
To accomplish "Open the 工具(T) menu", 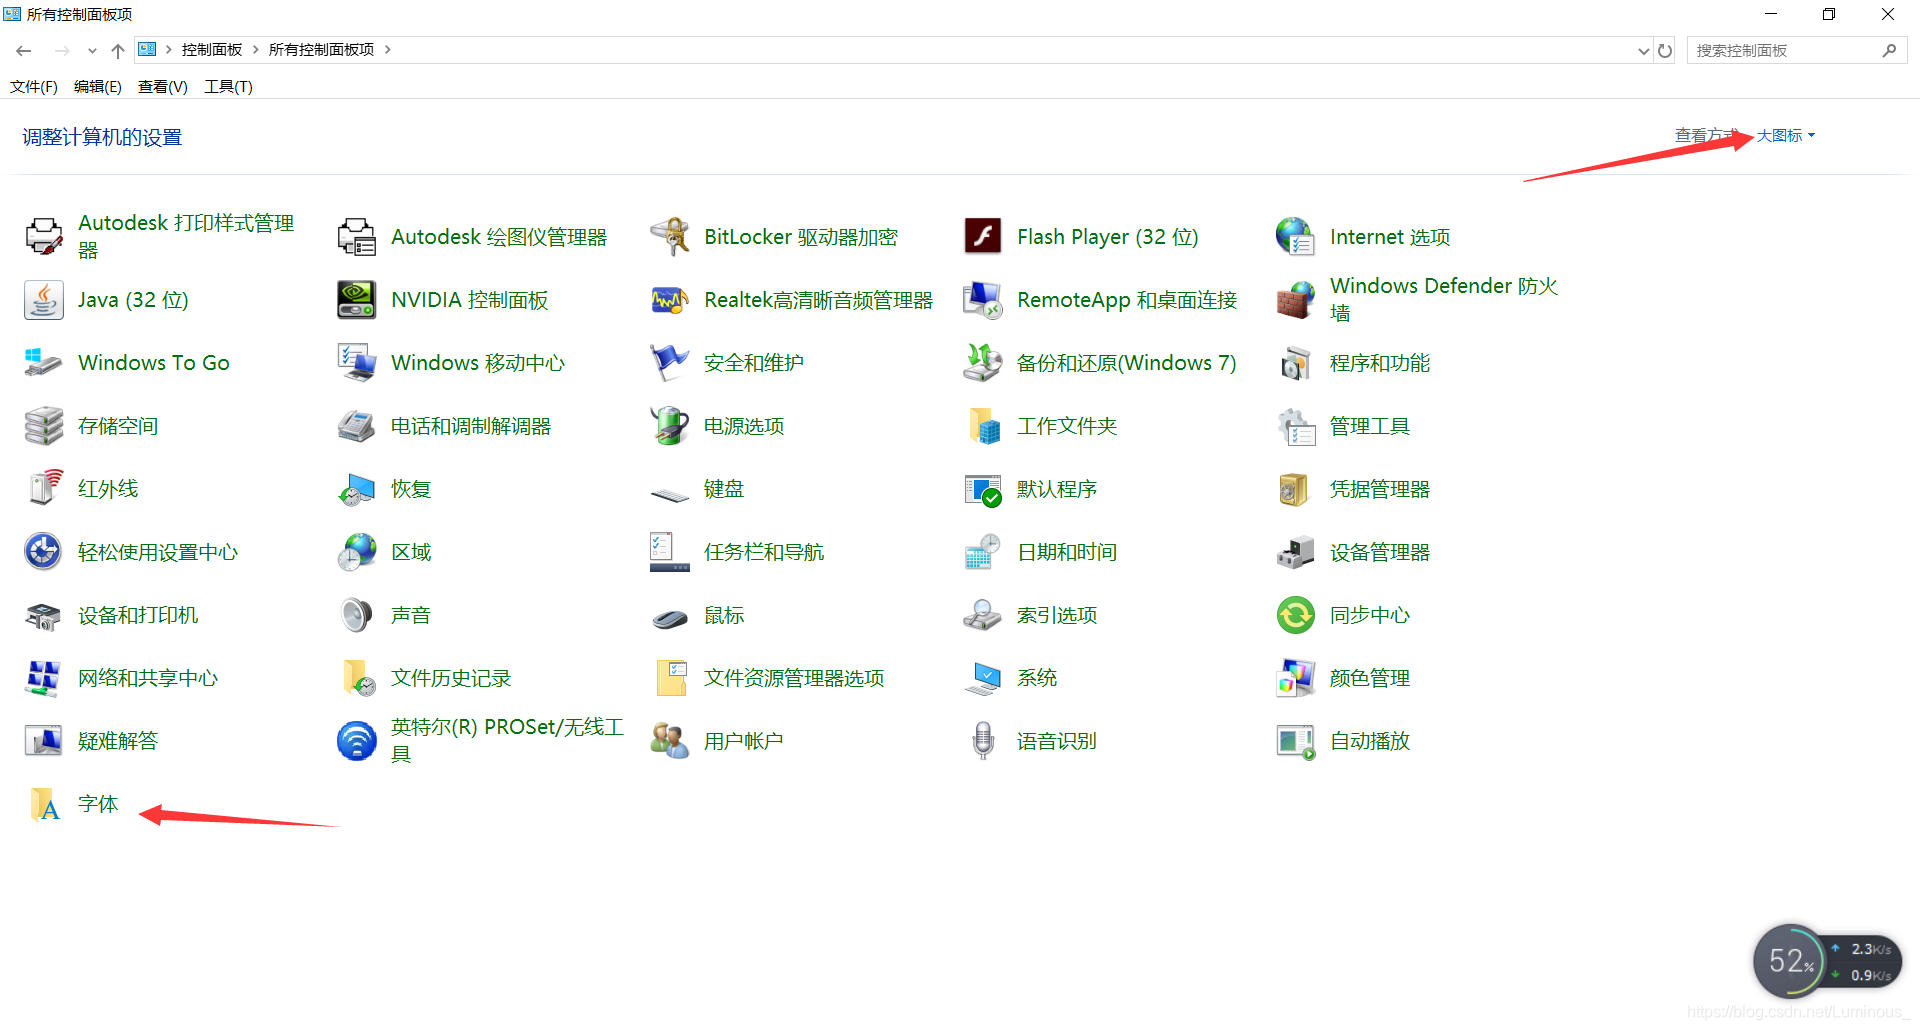I will click(x=227, y=86).
